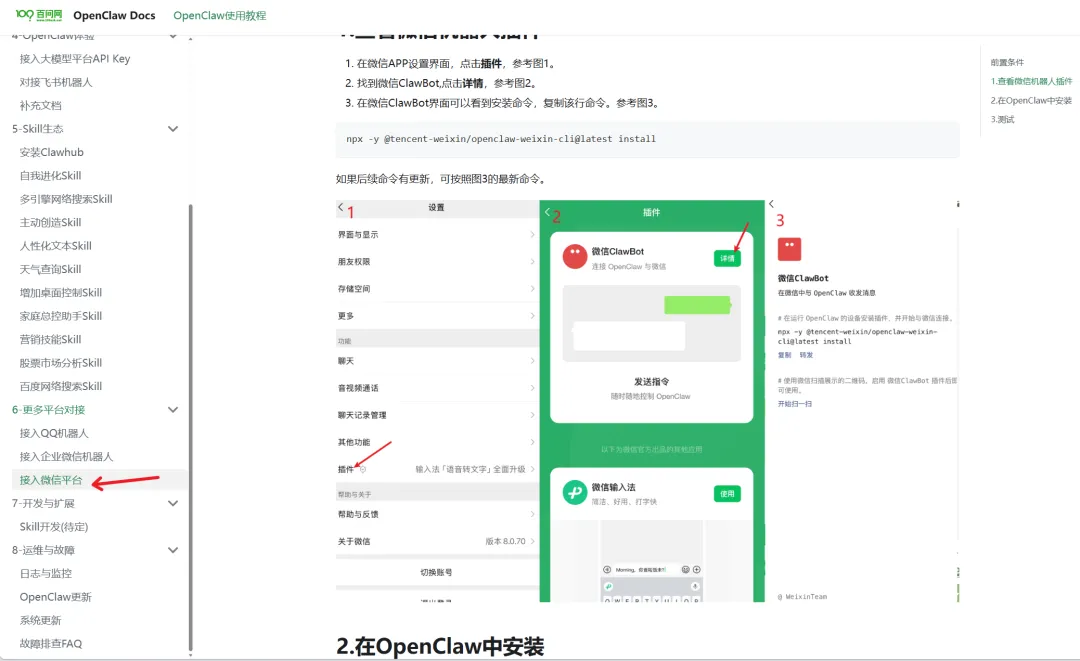Open 接入QQ机器人 page
Image resolution: width=1080 pixels, height=661 pixels.
click(54, 433)
